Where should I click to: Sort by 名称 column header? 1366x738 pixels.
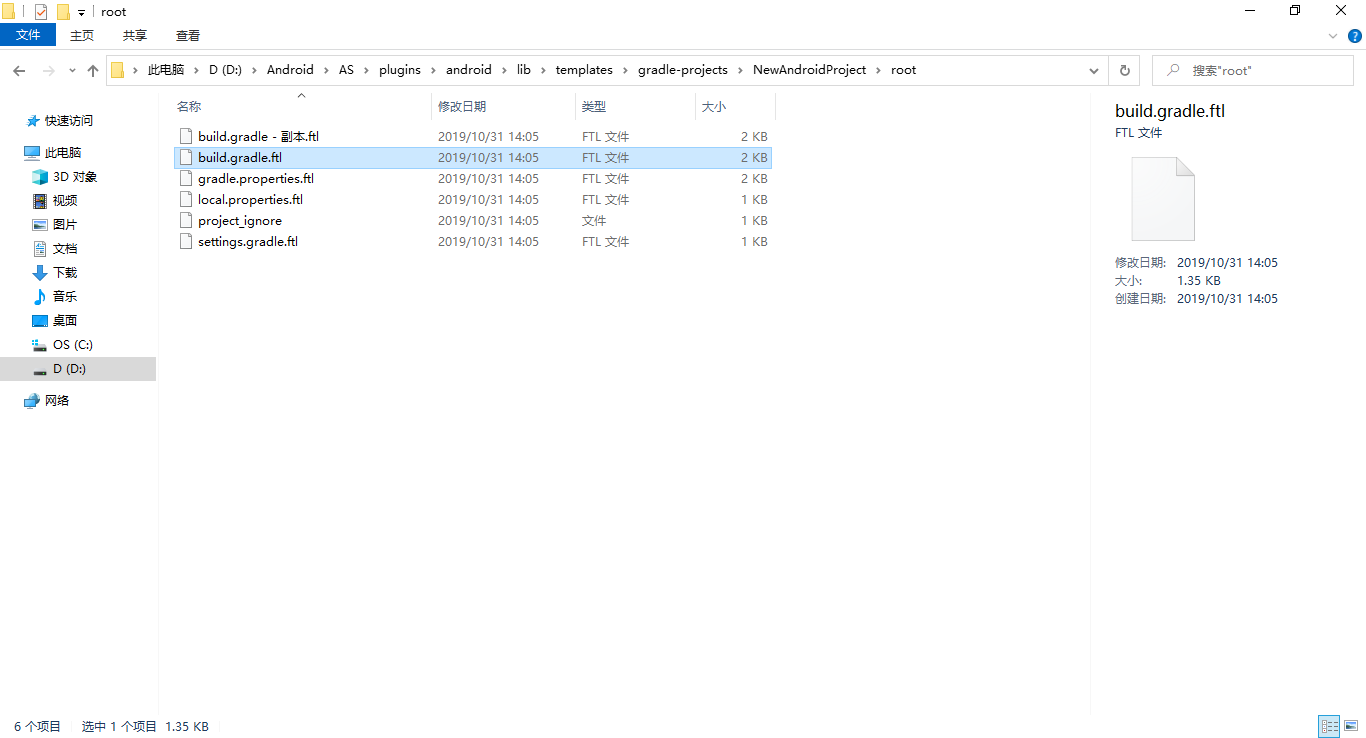[x=301, y=106]
